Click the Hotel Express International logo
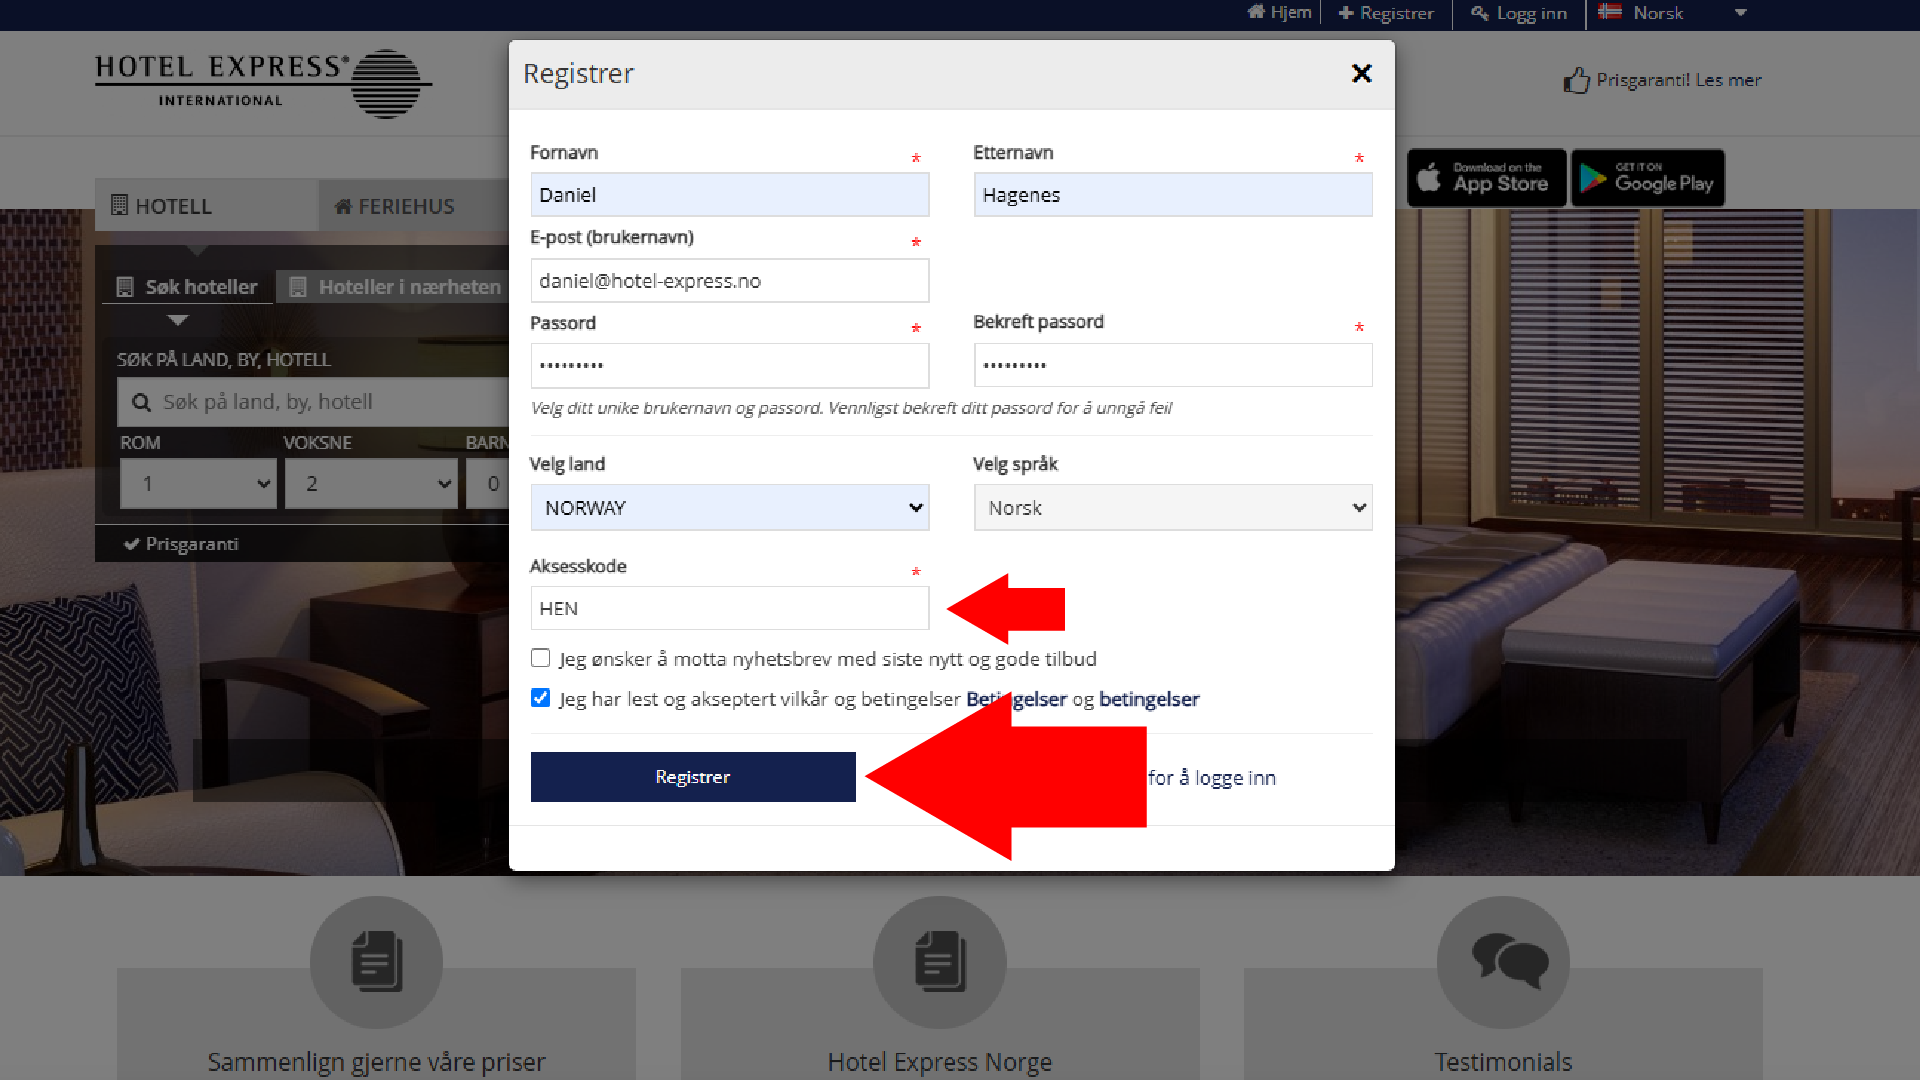1920x1080 pixels. pyautogui.click(x=262, y=82)
